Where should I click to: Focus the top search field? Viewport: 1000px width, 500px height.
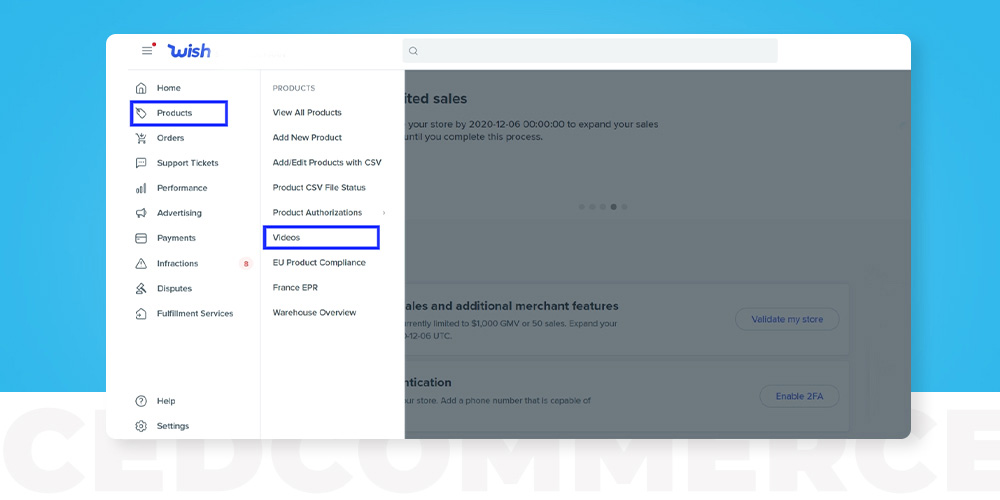[x=590, y=51]
